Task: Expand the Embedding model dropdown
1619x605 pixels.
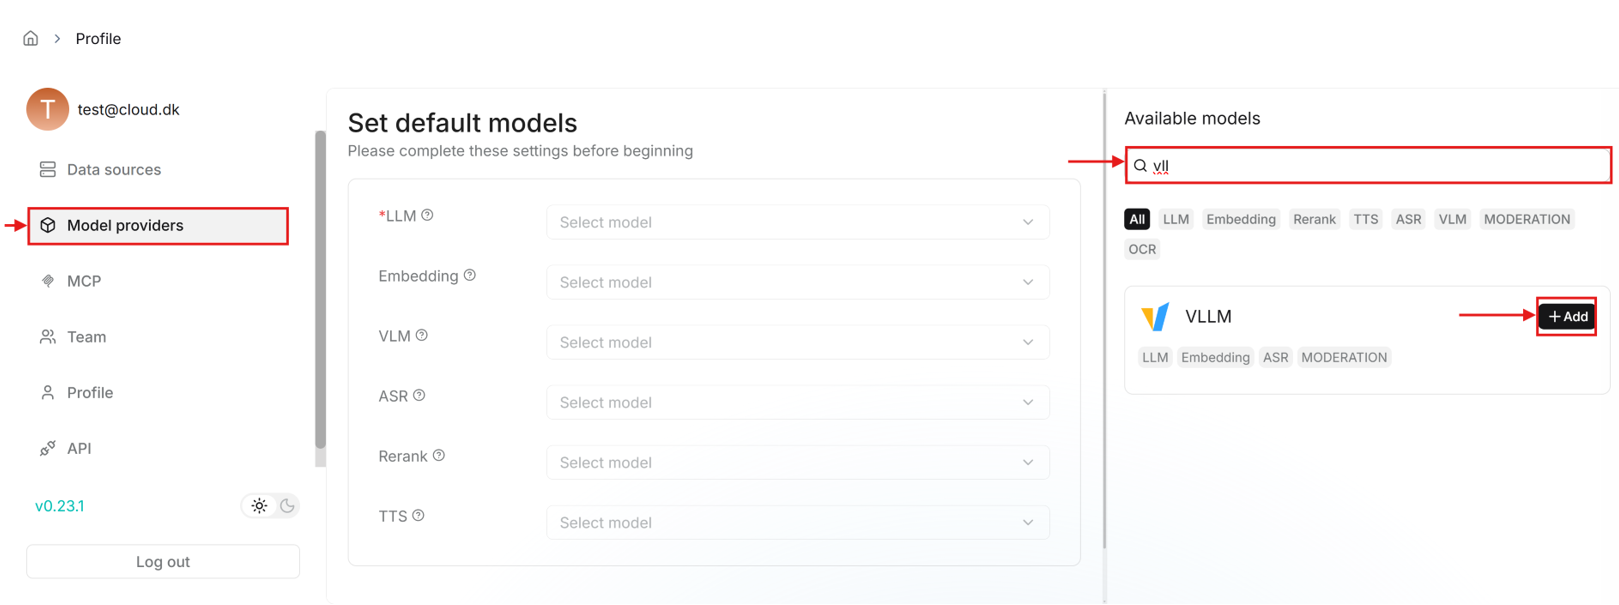Action: click(x=797, y=282)
